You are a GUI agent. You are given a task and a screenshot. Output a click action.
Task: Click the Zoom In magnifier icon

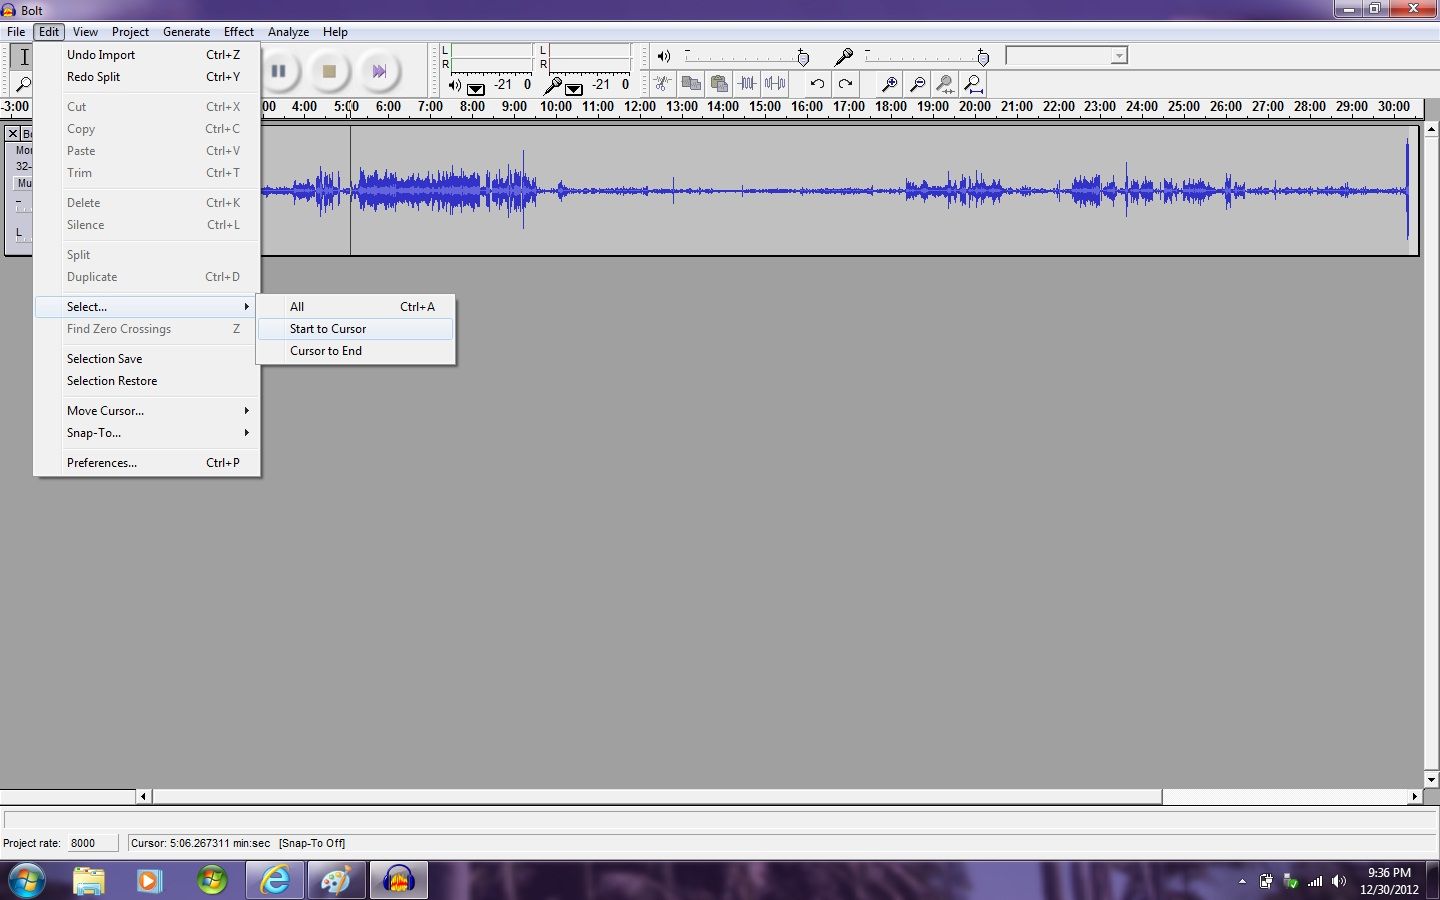tap(889, 83)
